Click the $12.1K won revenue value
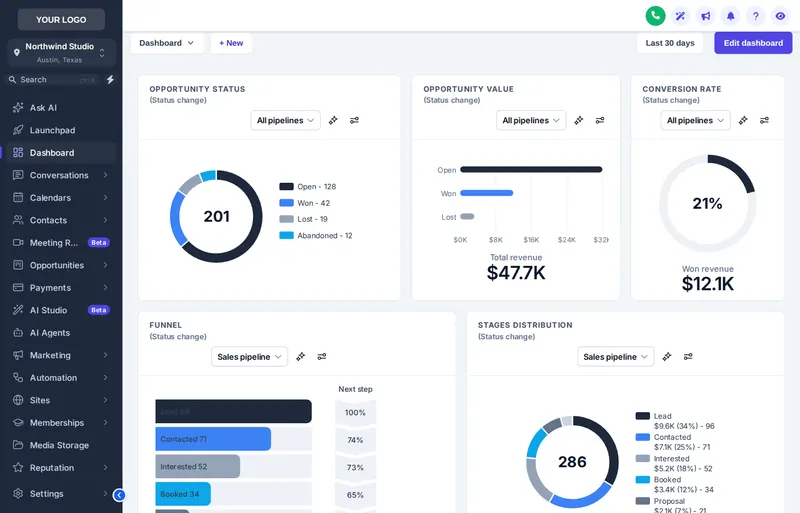Screen dimensions: 800x513 tap(708, 284)
